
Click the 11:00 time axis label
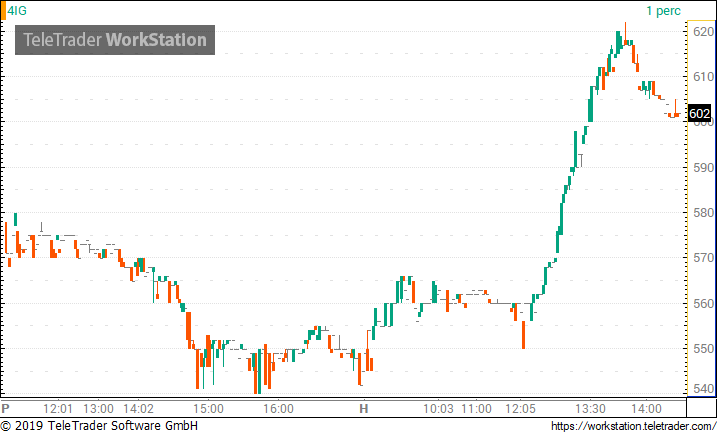click(476, 408)
